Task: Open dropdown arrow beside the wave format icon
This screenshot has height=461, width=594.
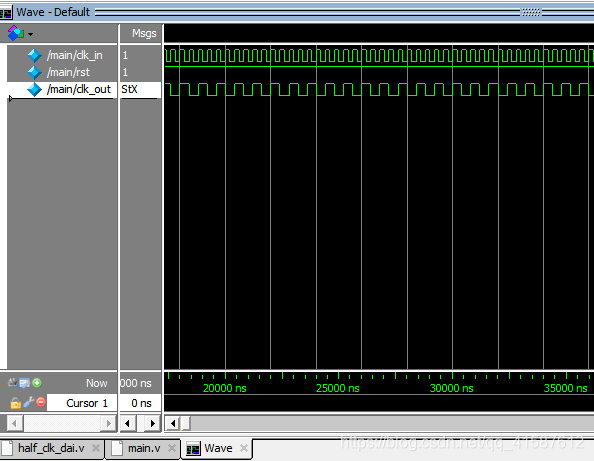Action: pos(30,34)
